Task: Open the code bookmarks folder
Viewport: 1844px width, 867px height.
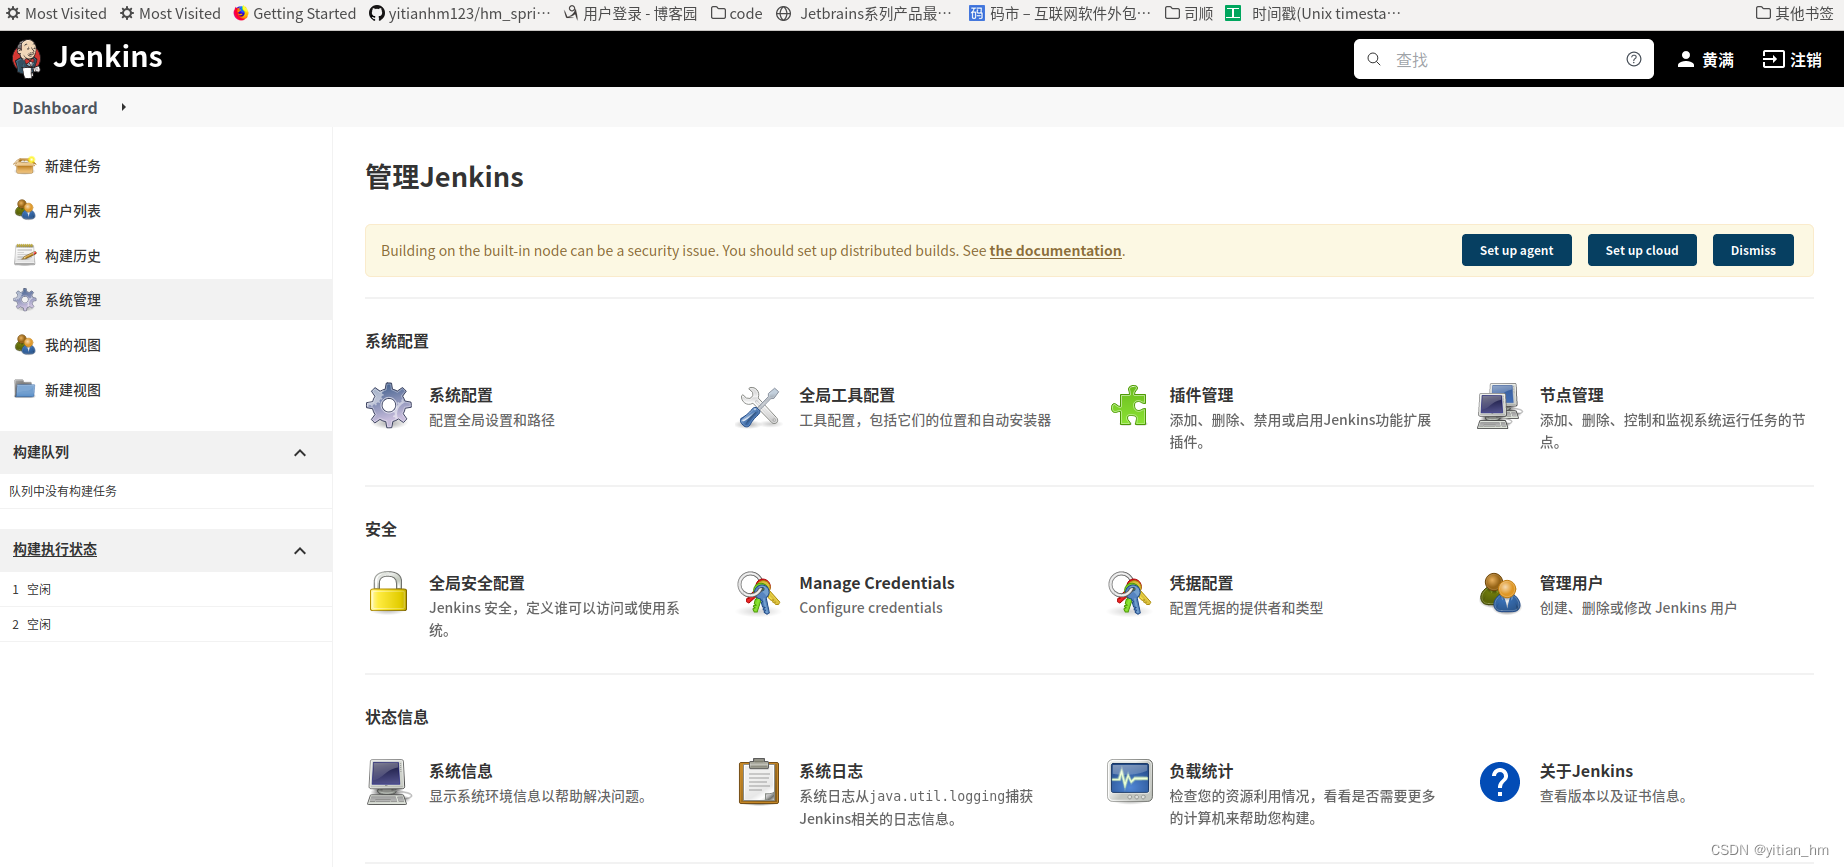Action: [x=736, y=13]
